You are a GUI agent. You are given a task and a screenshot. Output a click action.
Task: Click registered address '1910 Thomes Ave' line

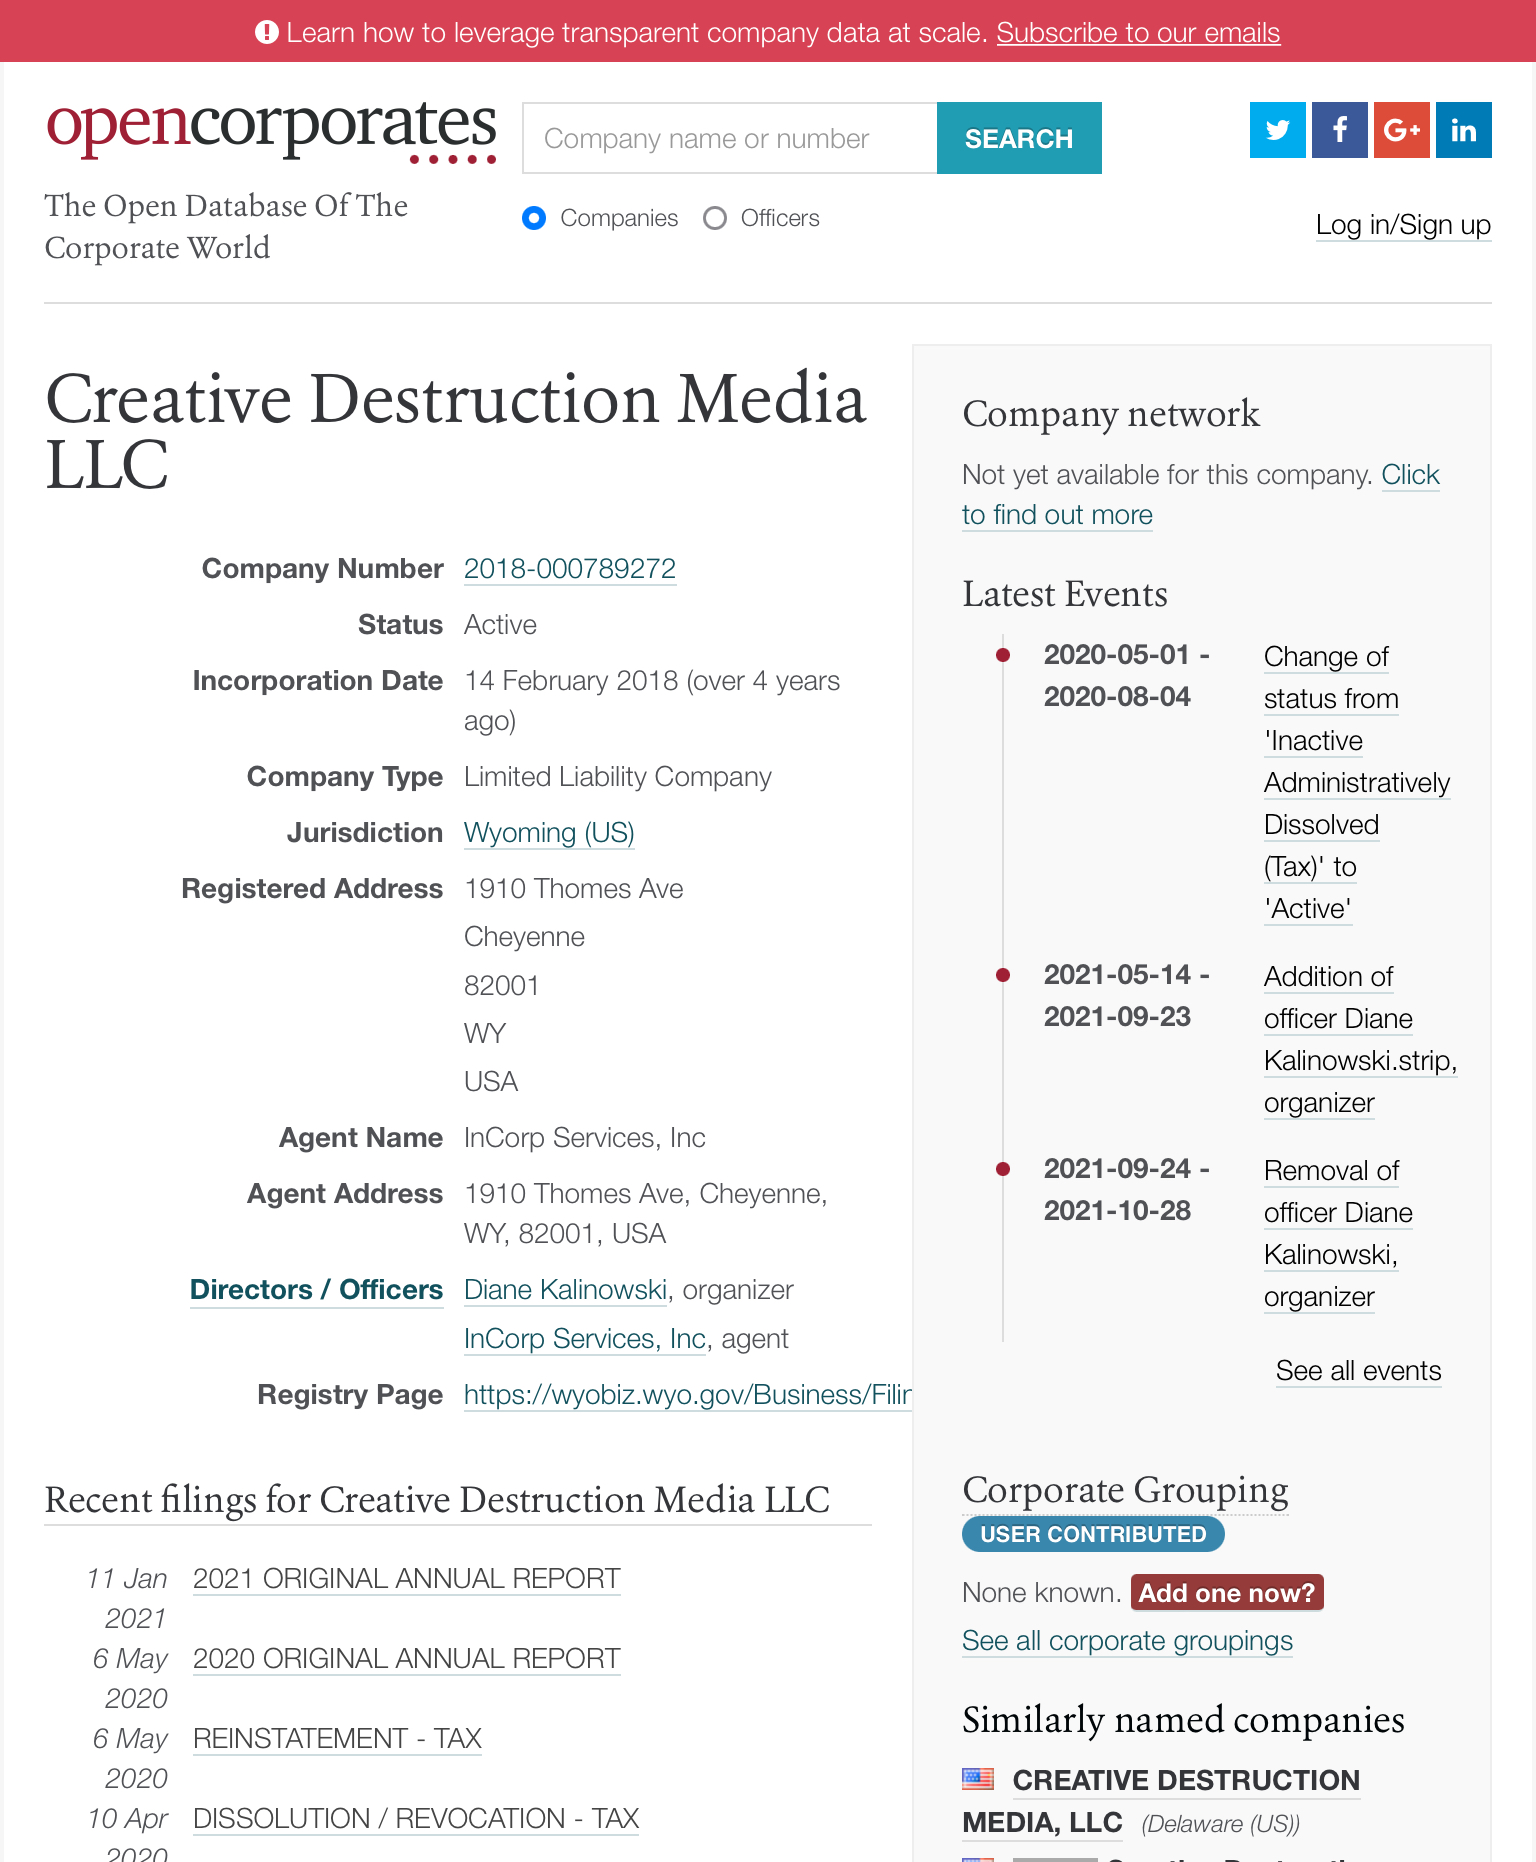click(574, 888)
